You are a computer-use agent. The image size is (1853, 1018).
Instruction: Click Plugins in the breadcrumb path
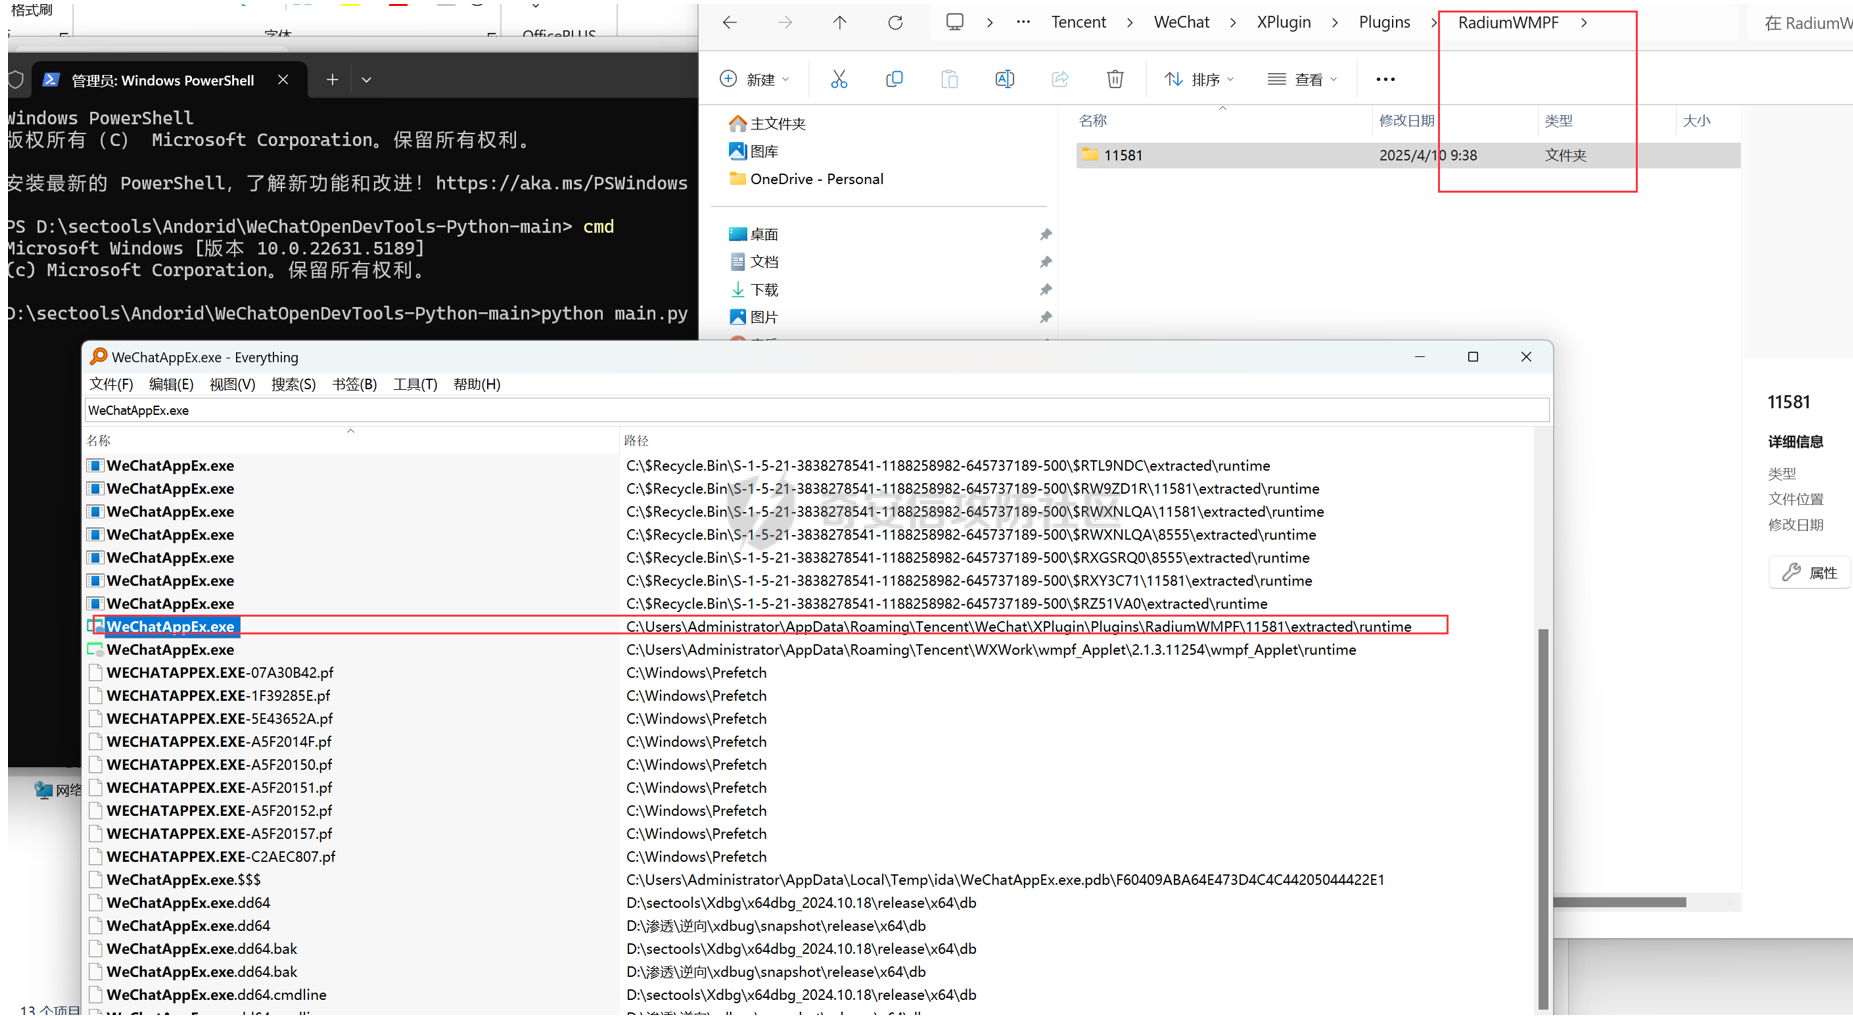pyautogui.click(x=1385, y=22)
